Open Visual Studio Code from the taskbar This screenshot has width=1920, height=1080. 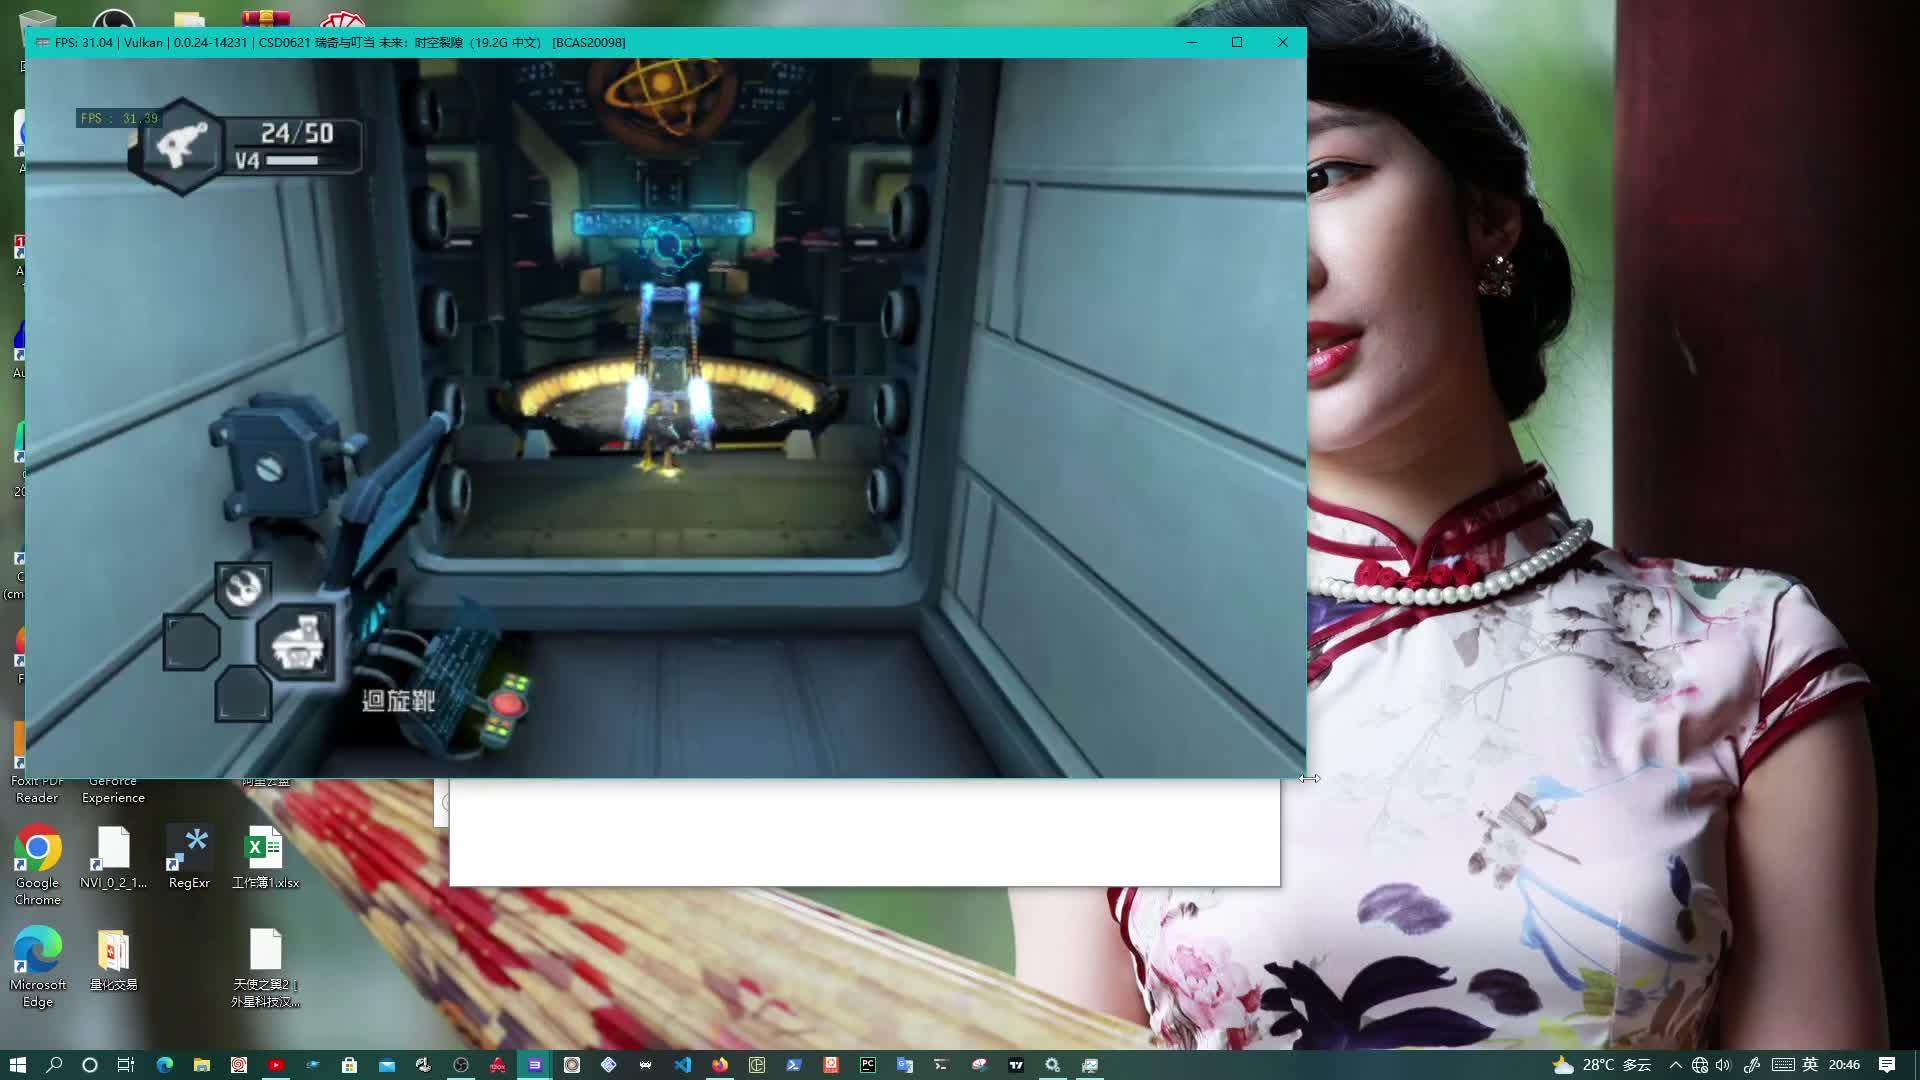click(684, 1064)
